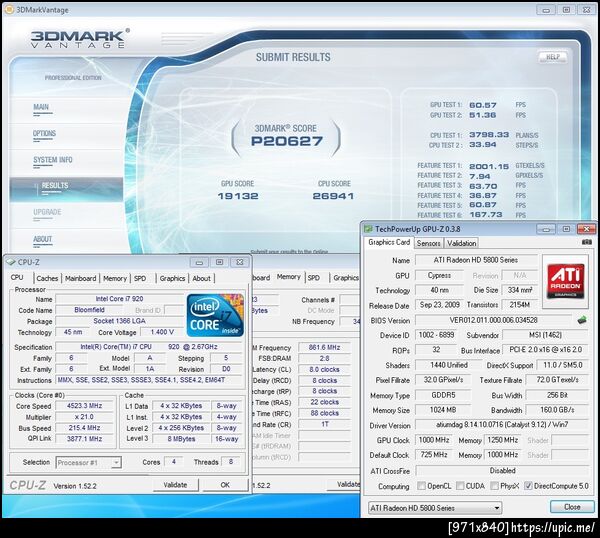Click the ATI Radeon logo in GPU-Z
600x538 pixels.
565,281
